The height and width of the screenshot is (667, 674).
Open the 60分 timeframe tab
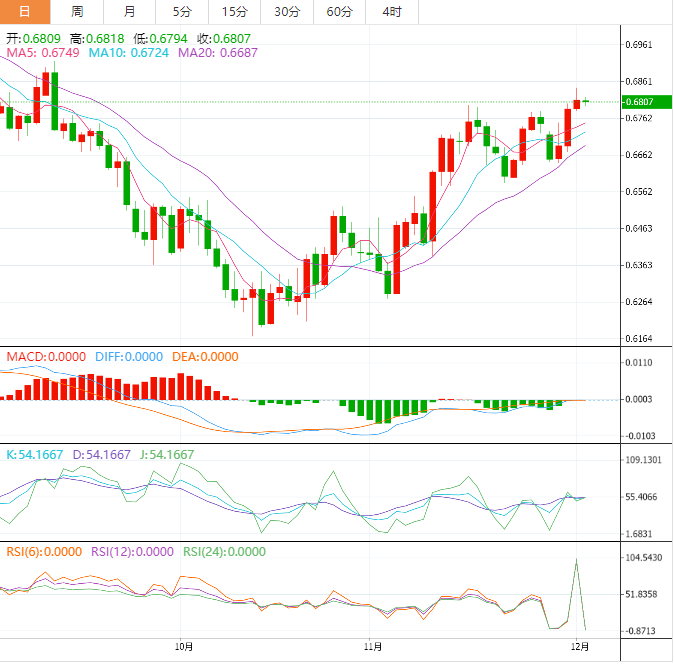click(x=340, y=12)
